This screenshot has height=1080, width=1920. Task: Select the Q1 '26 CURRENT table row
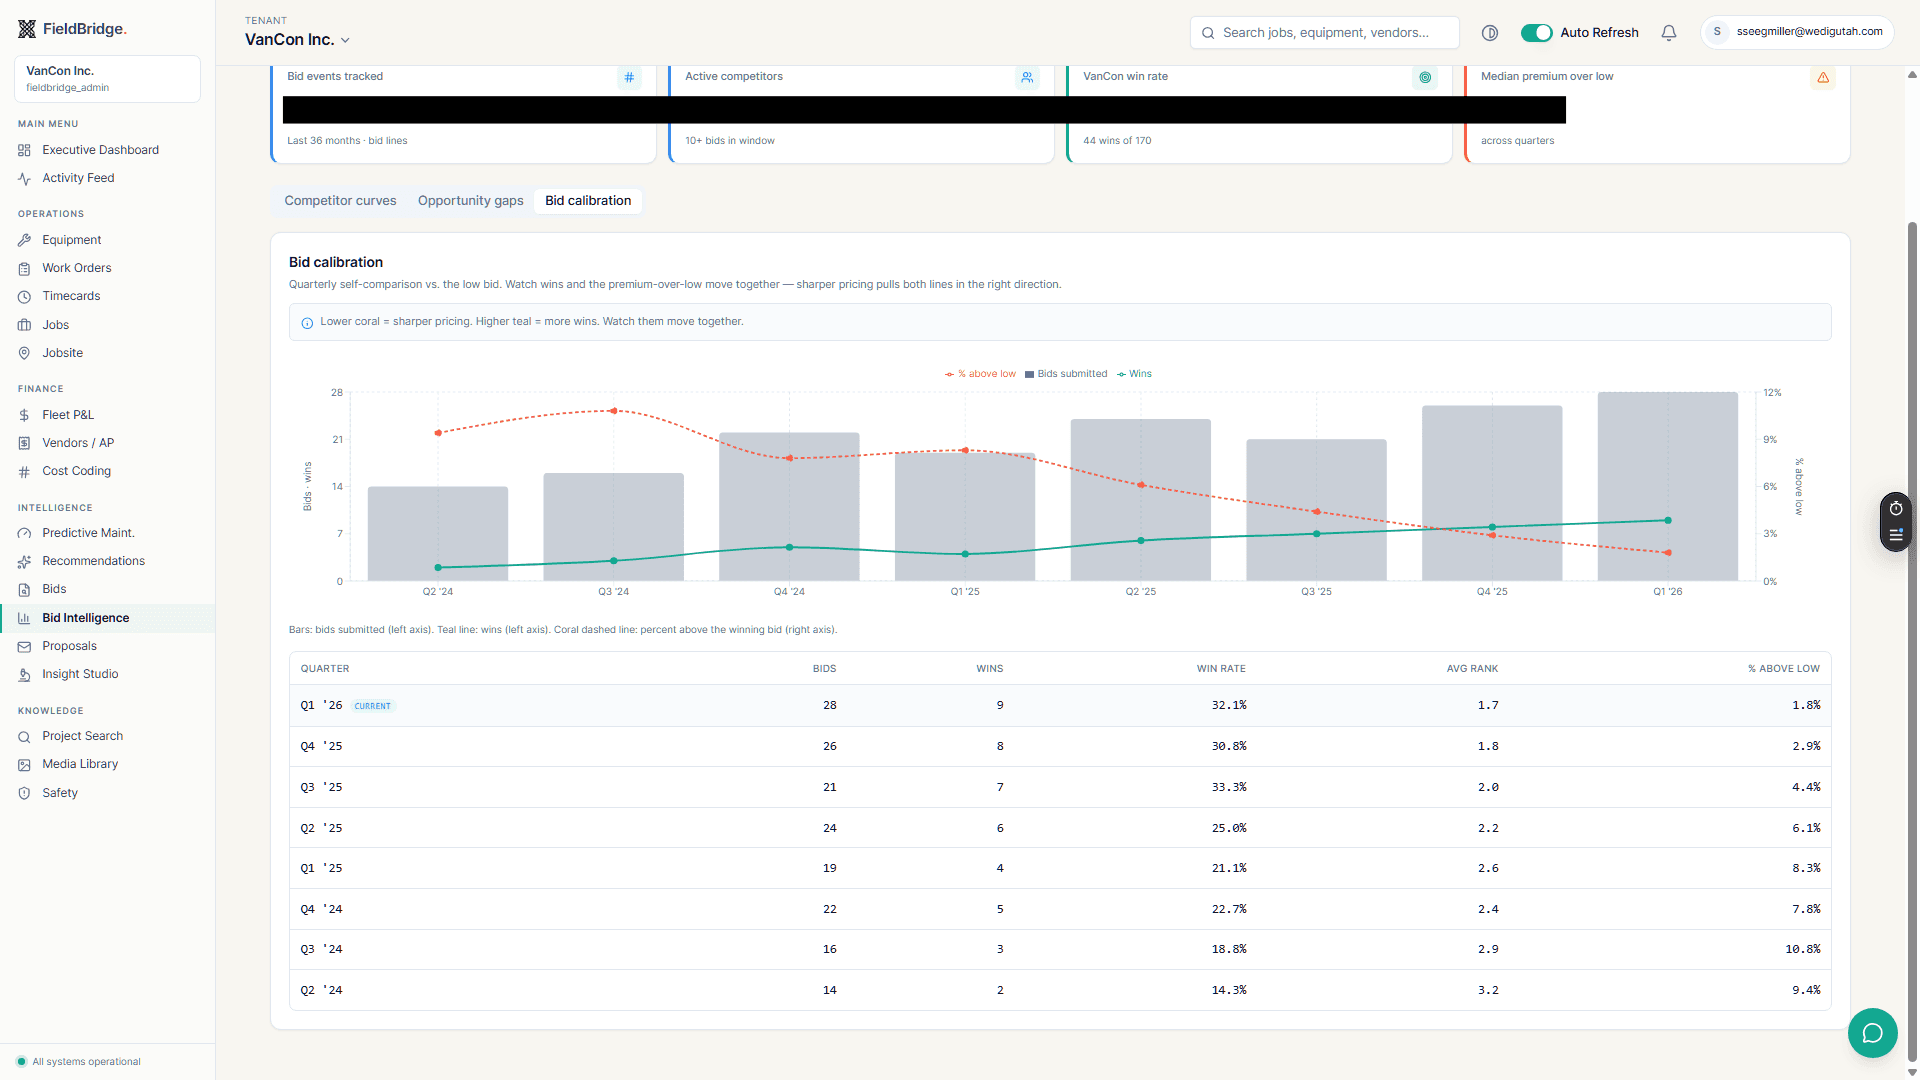click(1060, 705)
